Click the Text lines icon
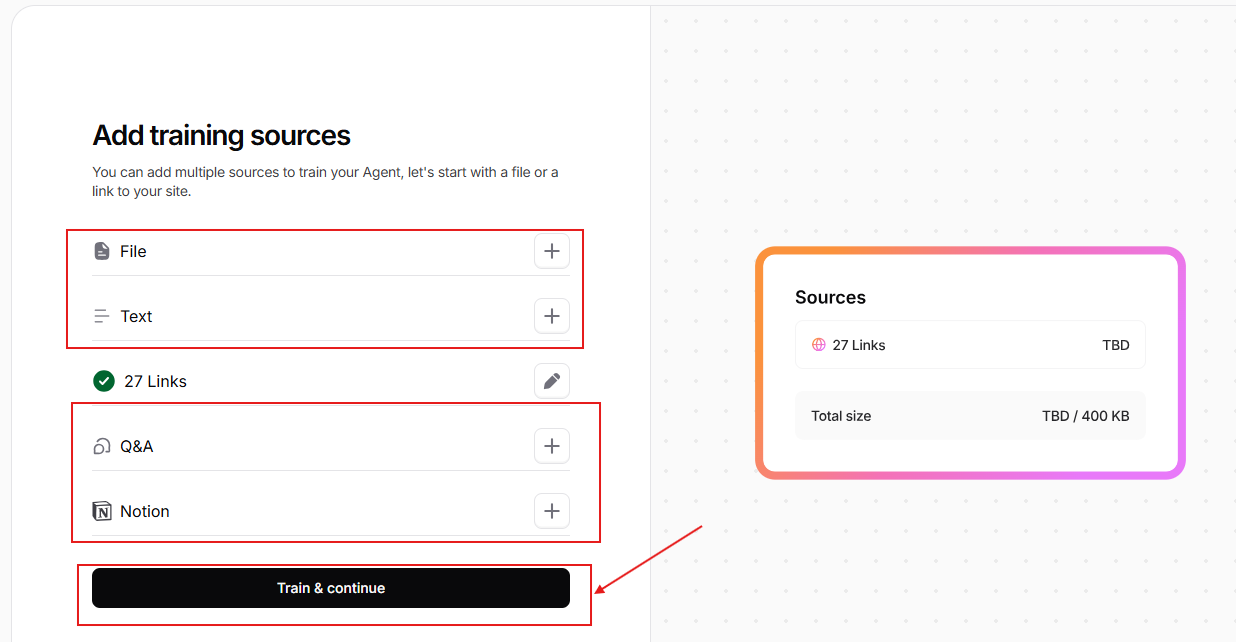 point(102,316)
